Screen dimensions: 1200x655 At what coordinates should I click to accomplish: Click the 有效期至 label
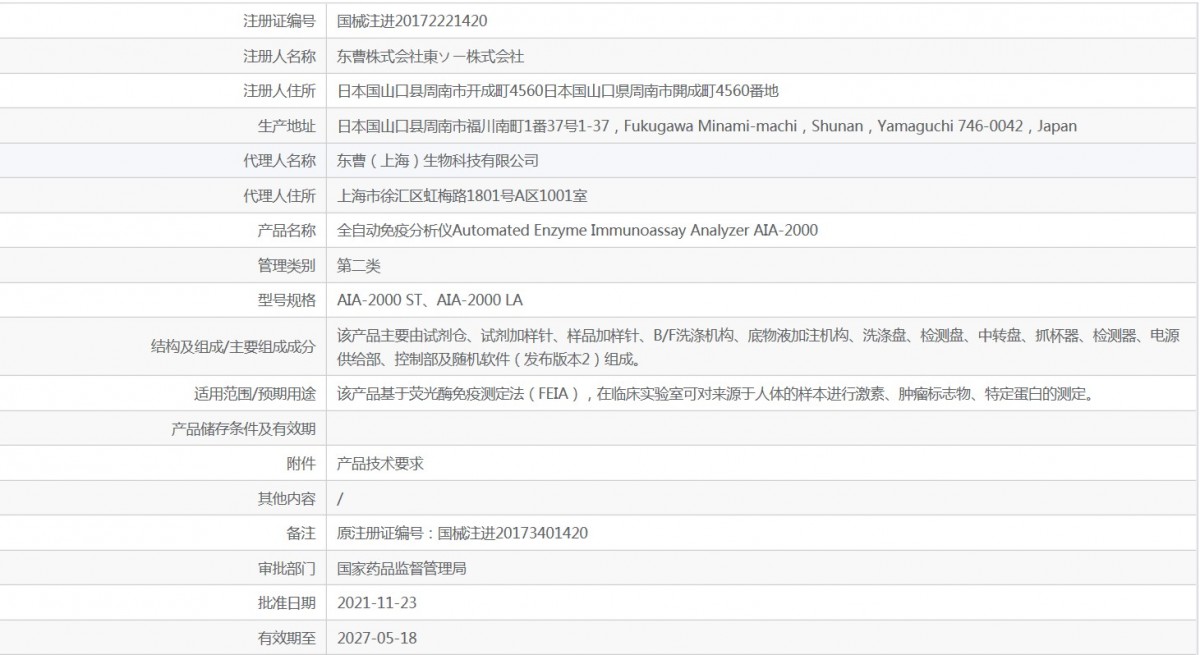click(286, 637)
